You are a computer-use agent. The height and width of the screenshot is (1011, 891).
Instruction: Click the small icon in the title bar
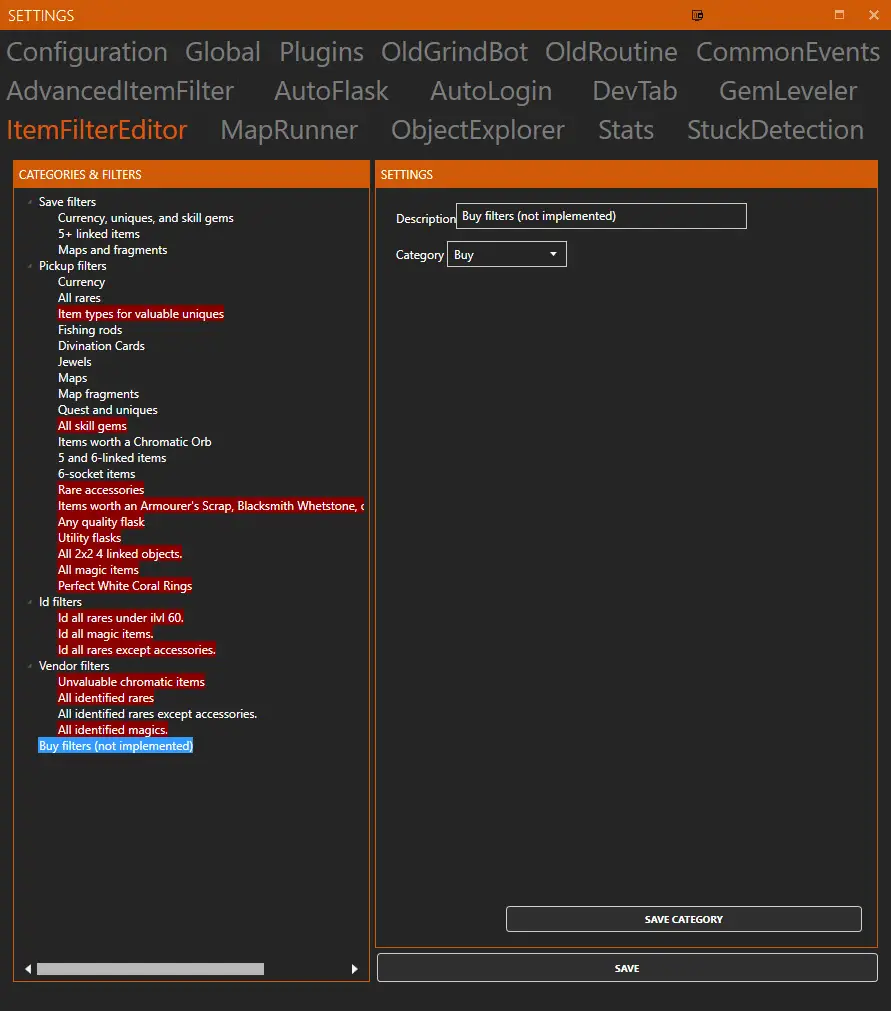point(698,15)
